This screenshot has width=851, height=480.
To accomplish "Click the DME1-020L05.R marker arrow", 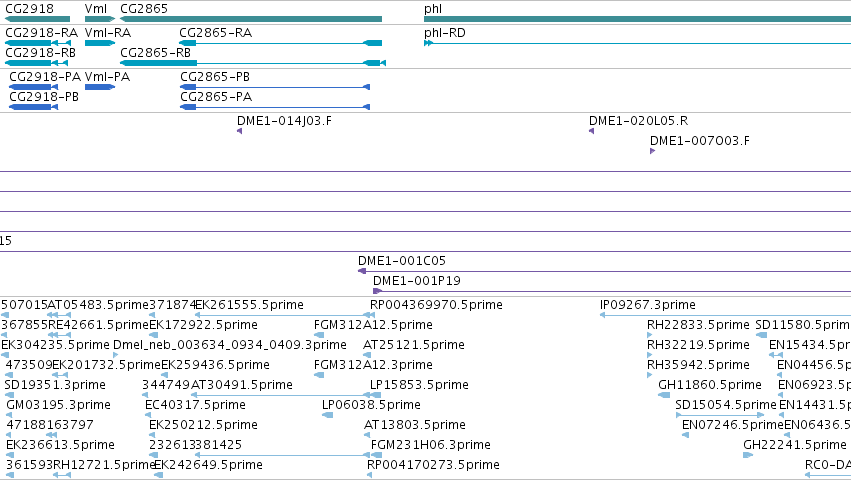I will [592, 131].
